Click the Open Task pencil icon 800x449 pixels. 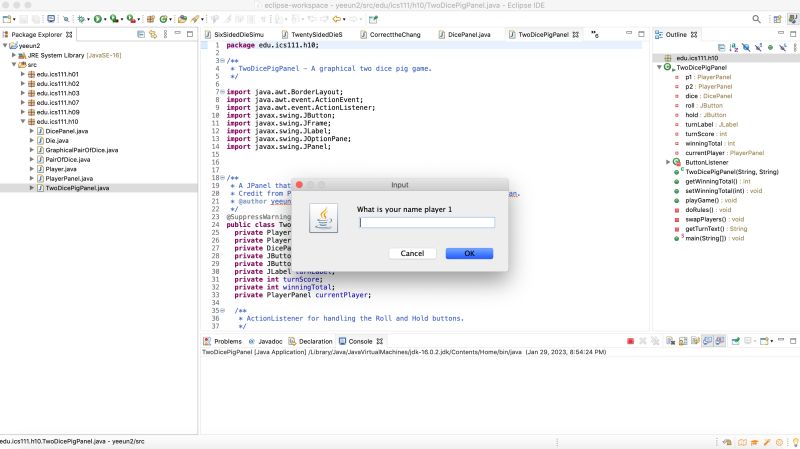coord(195,19)
